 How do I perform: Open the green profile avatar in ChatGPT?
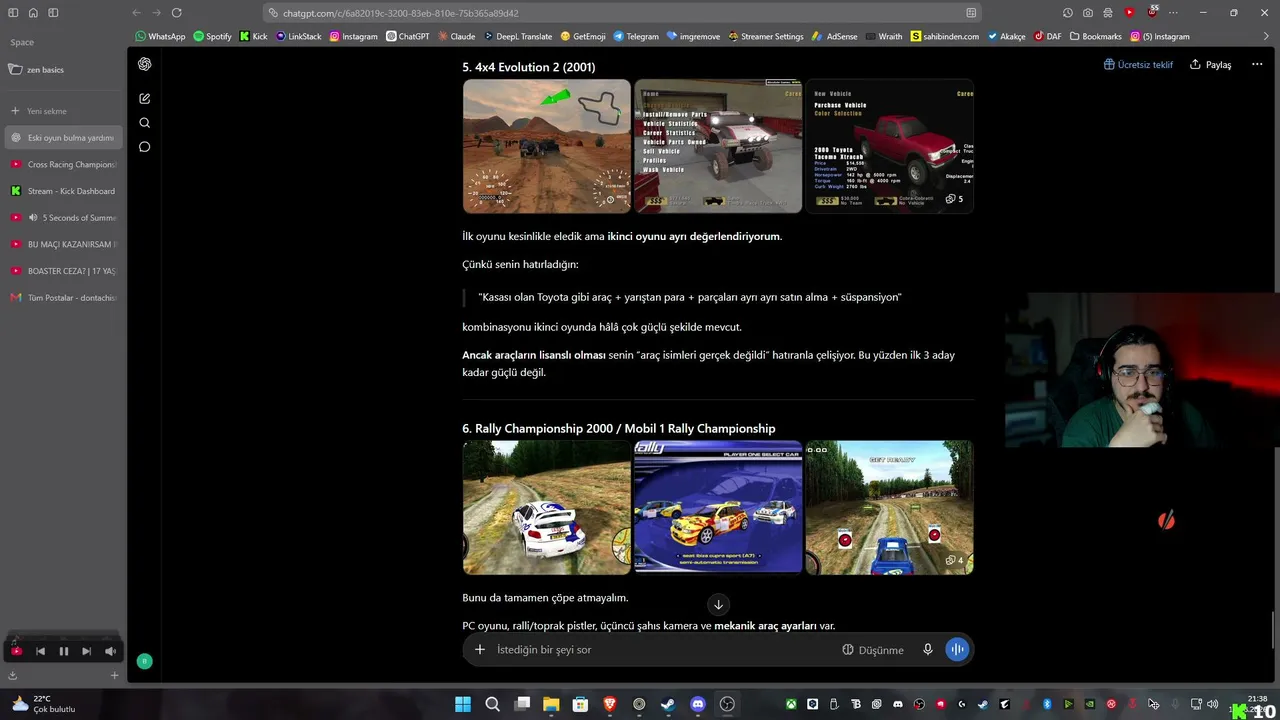point(144,661)
